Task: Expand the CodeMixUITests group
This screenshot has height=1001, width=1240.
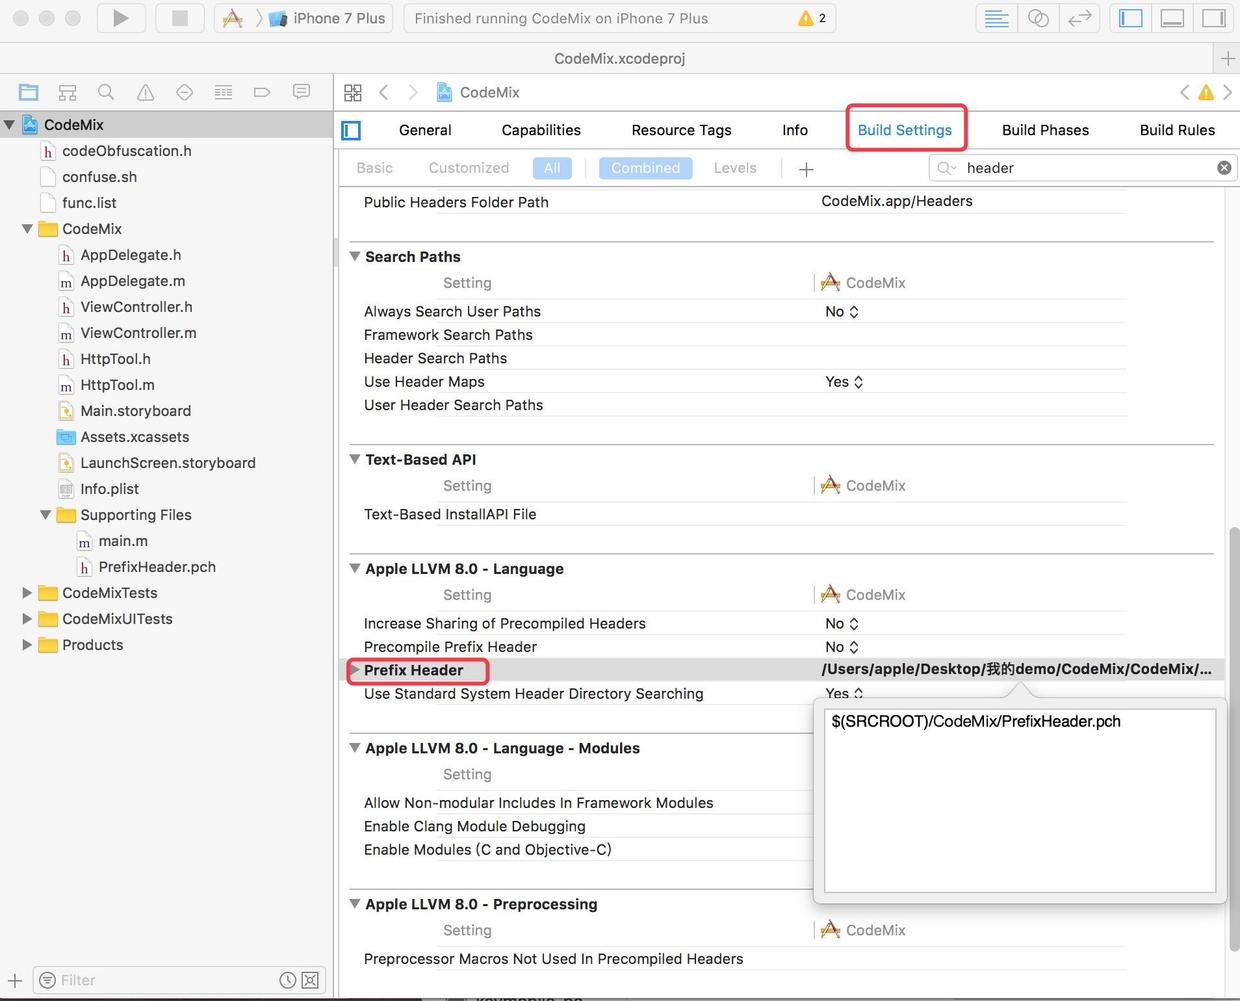Action: click(x=27, y=619)
